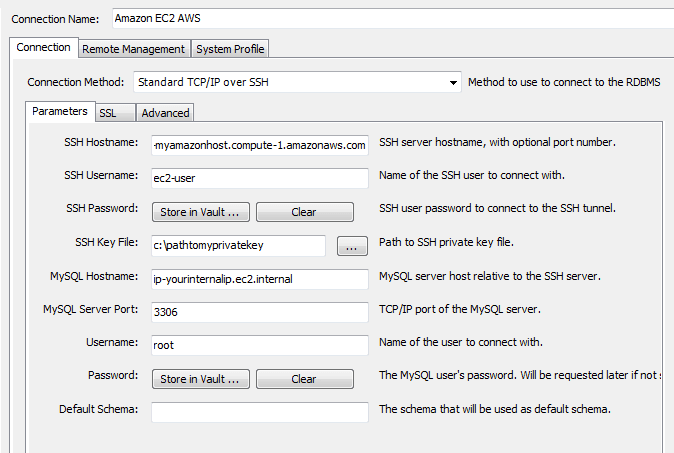674x453 pixels.
Task: Select the Connection tab
Action: coord(43,47)
